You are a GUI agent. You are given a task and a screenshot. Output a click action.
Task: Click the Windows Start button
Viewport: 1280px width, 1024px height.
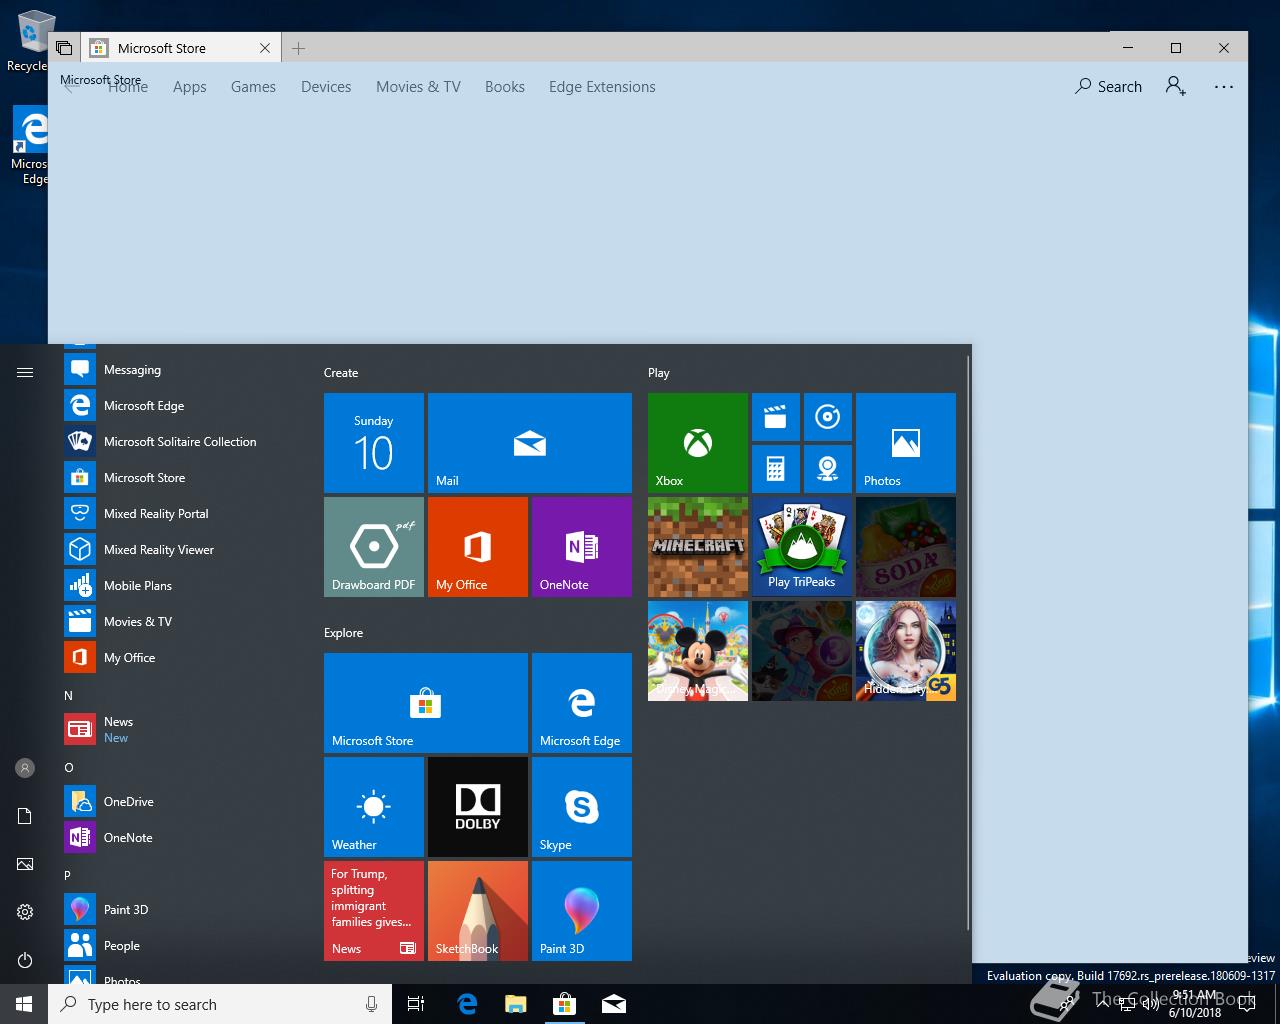coord(24,1004)
